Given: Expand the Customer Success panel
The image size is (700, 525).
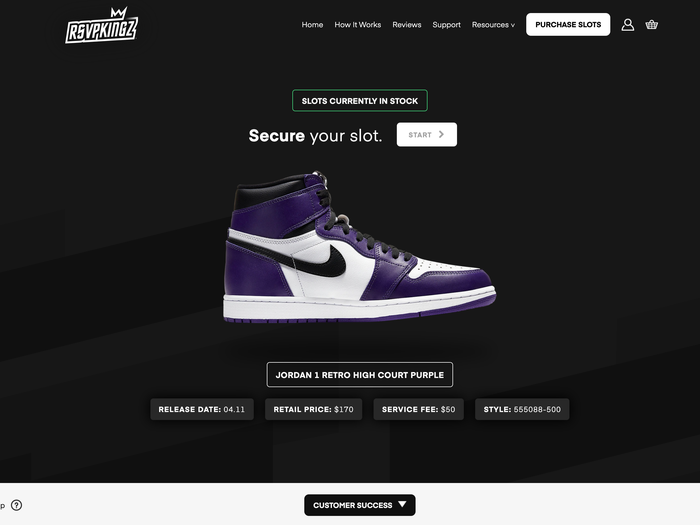Looking at the screenshot, I should tap(360, 505).
